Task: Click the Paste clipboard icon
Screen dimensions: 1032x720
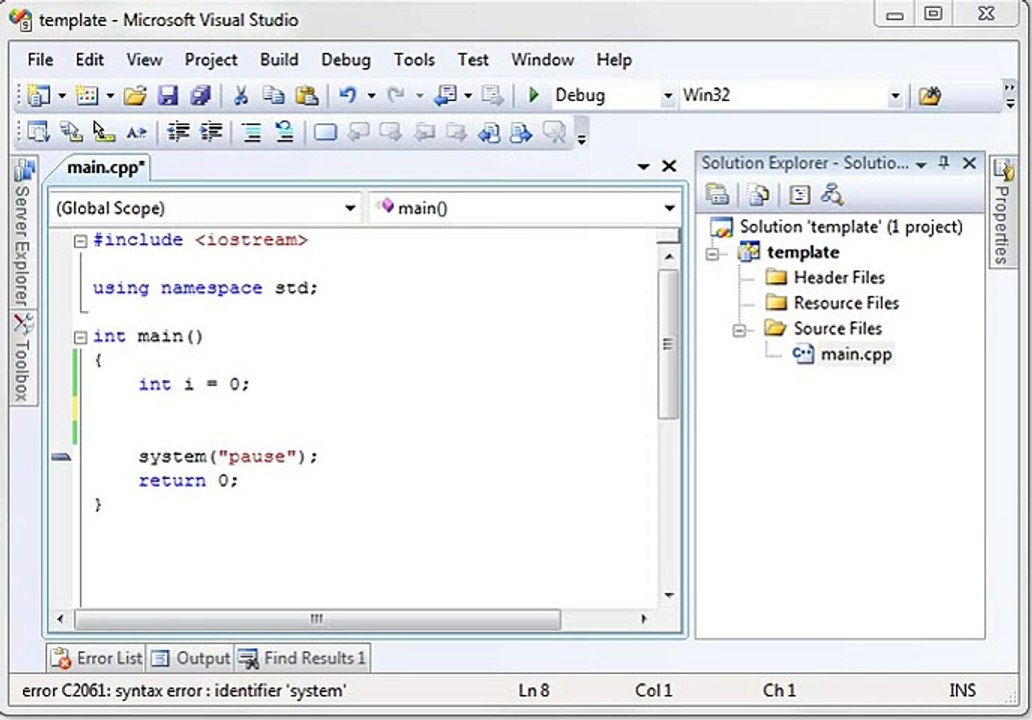Action: (x=306, y=96)
